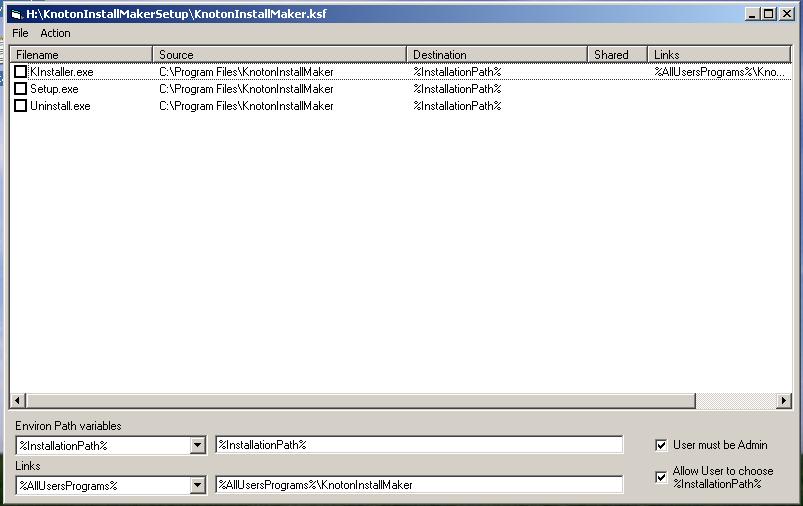Open the Action menu

pyautogui.click(x=55, y=33)
